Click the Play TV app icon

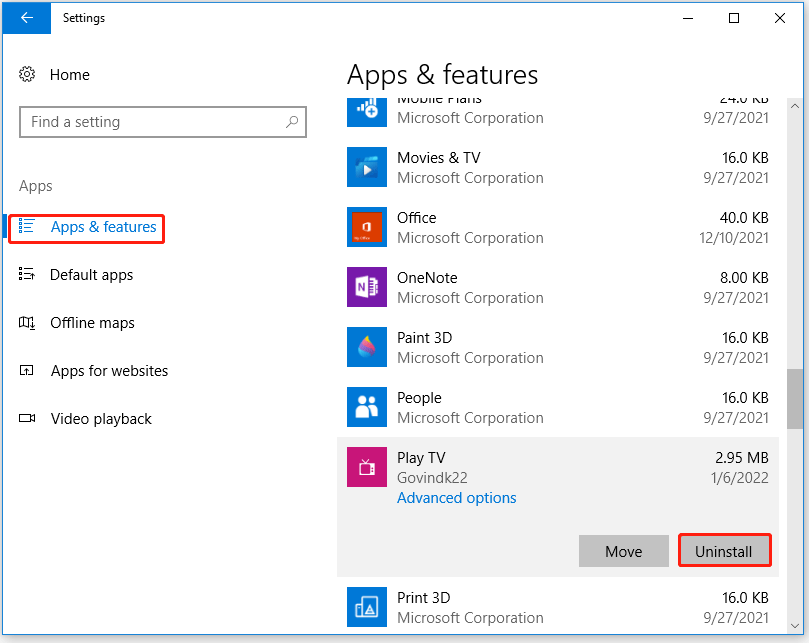pyautogui.click(x=366, y=467)
